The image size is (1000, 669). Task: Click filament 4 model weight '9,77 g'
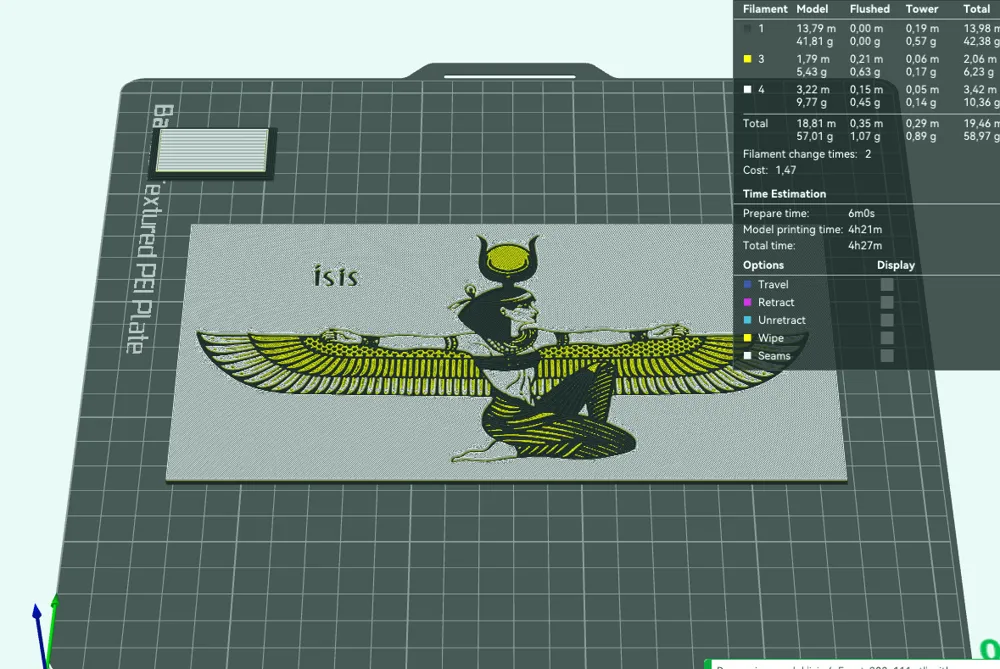(x=811, y=103)
